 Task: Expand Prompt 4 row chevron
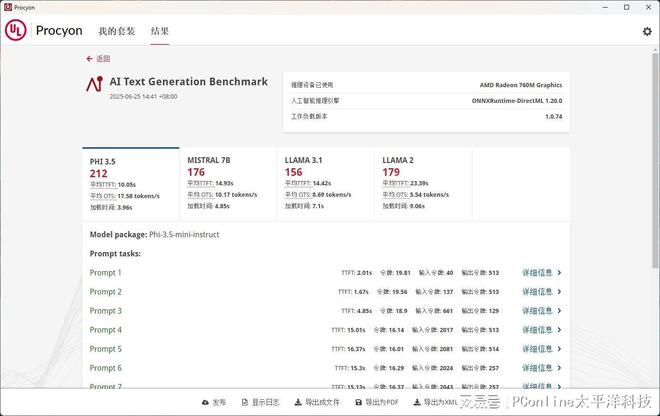click(x=559, y=330)
